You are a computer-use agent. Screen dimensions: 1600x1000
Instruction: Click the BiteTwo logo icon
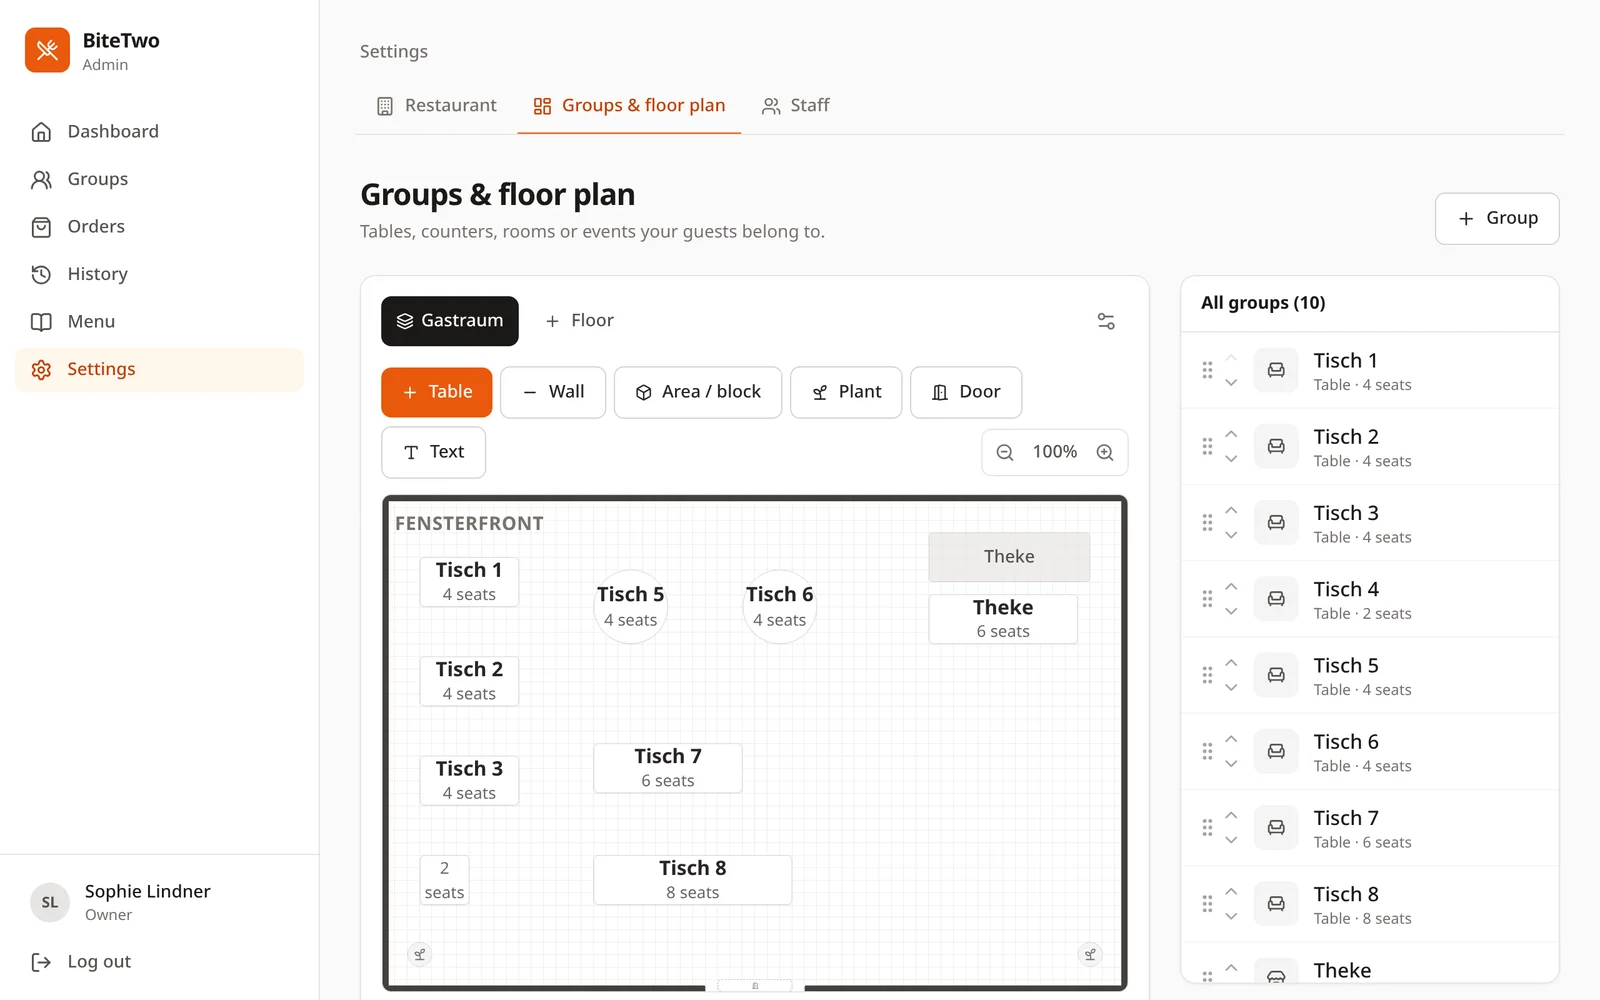coord(47,50)
